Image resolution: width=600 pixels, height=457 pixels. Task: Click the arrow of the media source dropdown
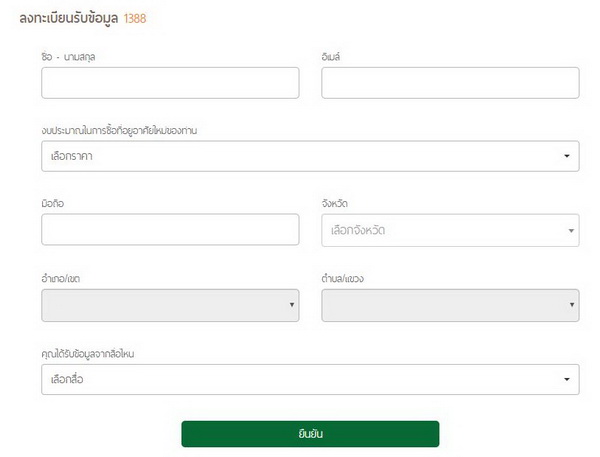567,379
